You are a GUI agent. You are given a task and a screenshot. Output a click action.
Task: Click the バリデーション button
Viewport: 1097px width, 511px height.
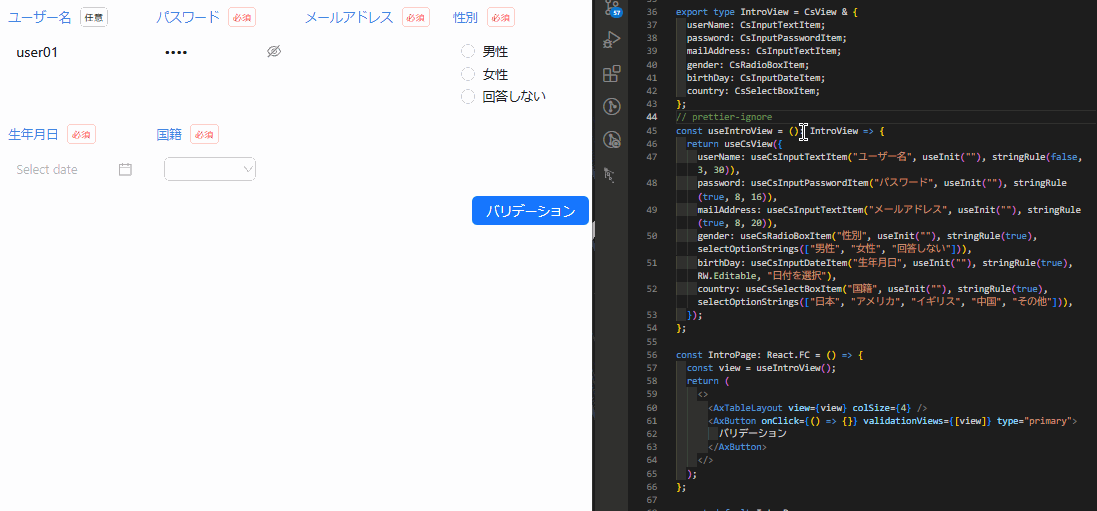(x=530, y=211)
